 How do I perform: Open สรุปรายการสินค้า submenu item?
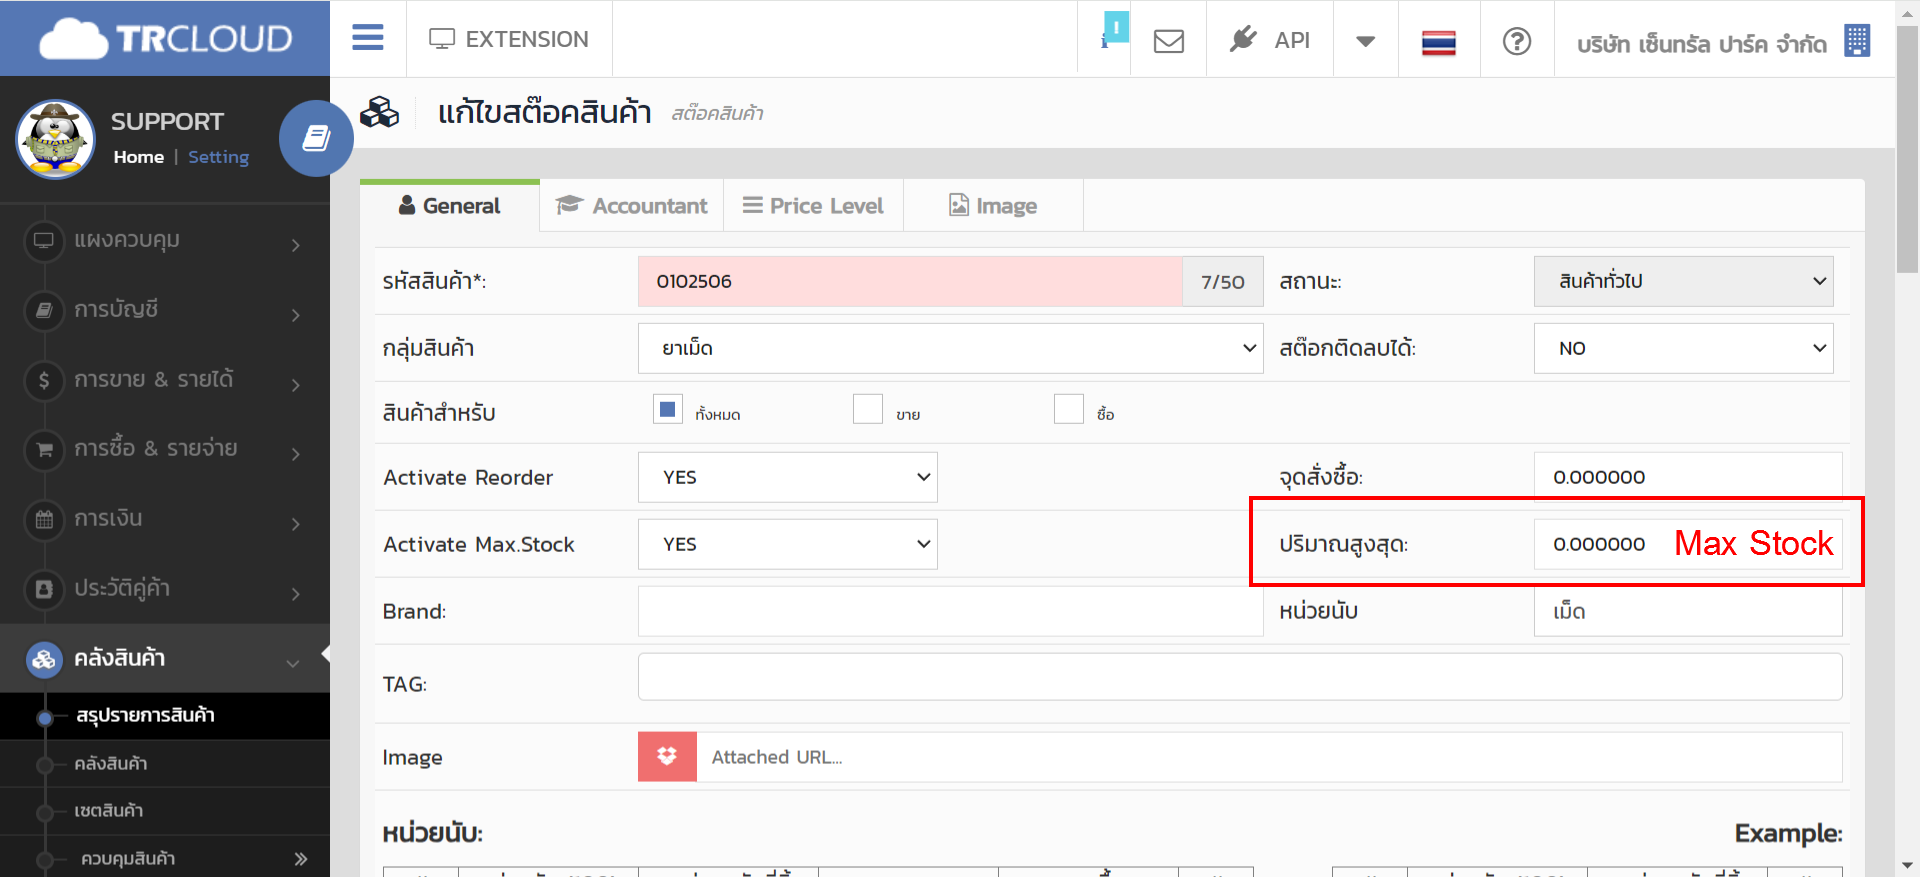[x=165, y=716]
